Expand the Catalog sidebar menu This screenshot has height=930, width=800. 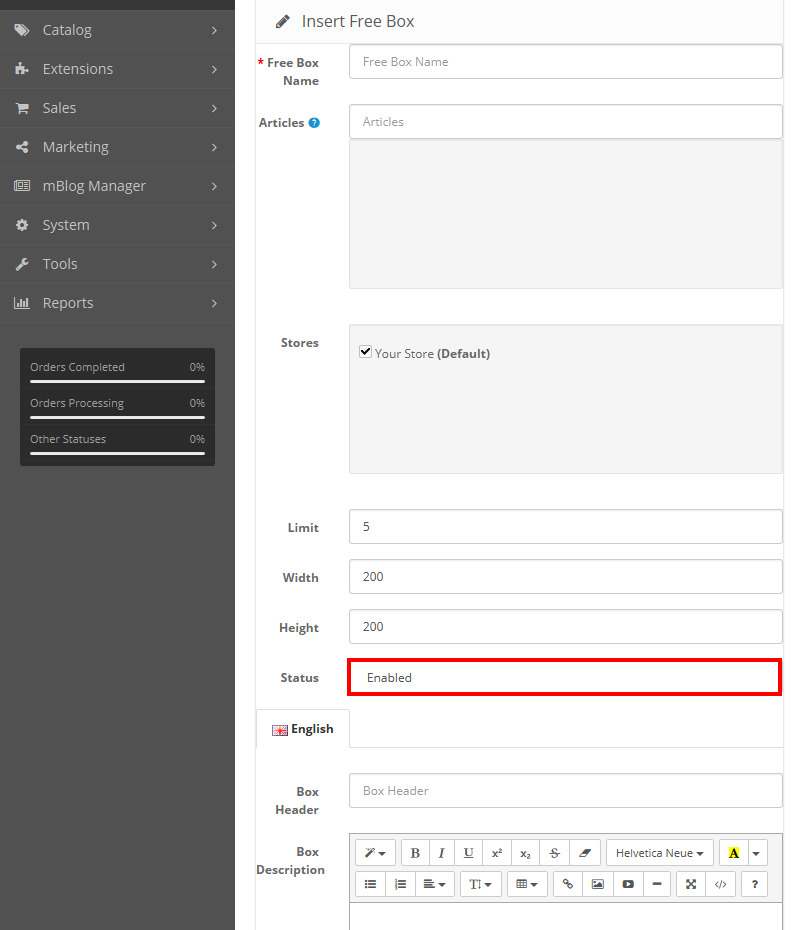click(117, 30)
